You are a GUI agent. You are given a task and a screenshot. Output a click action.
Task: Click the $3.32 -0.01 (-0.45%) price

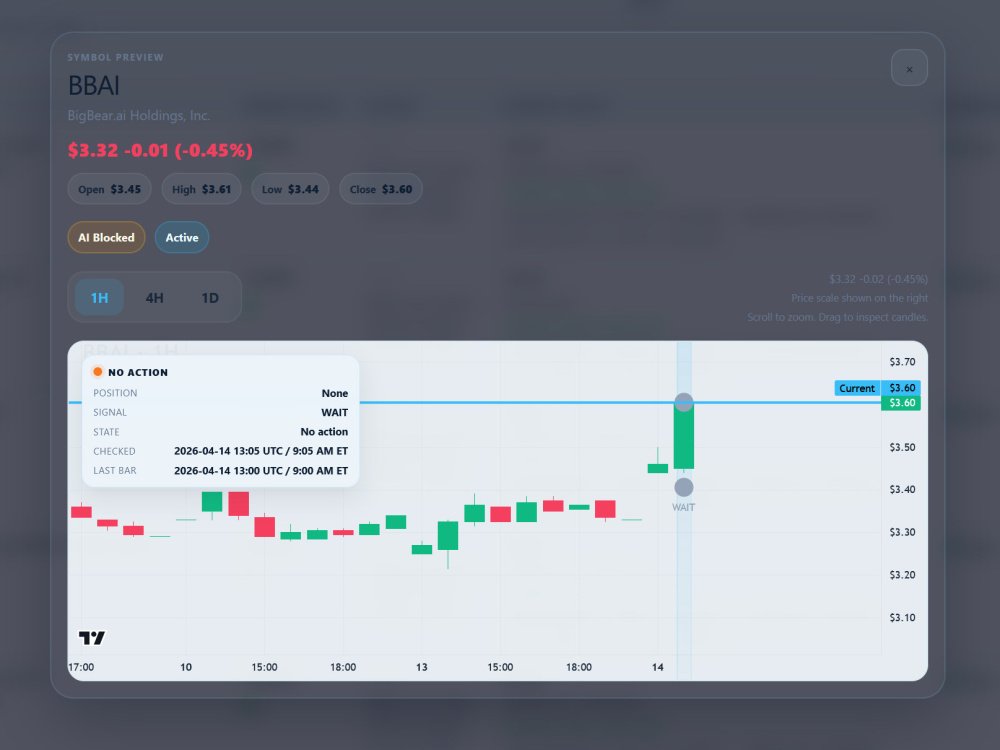160,151
